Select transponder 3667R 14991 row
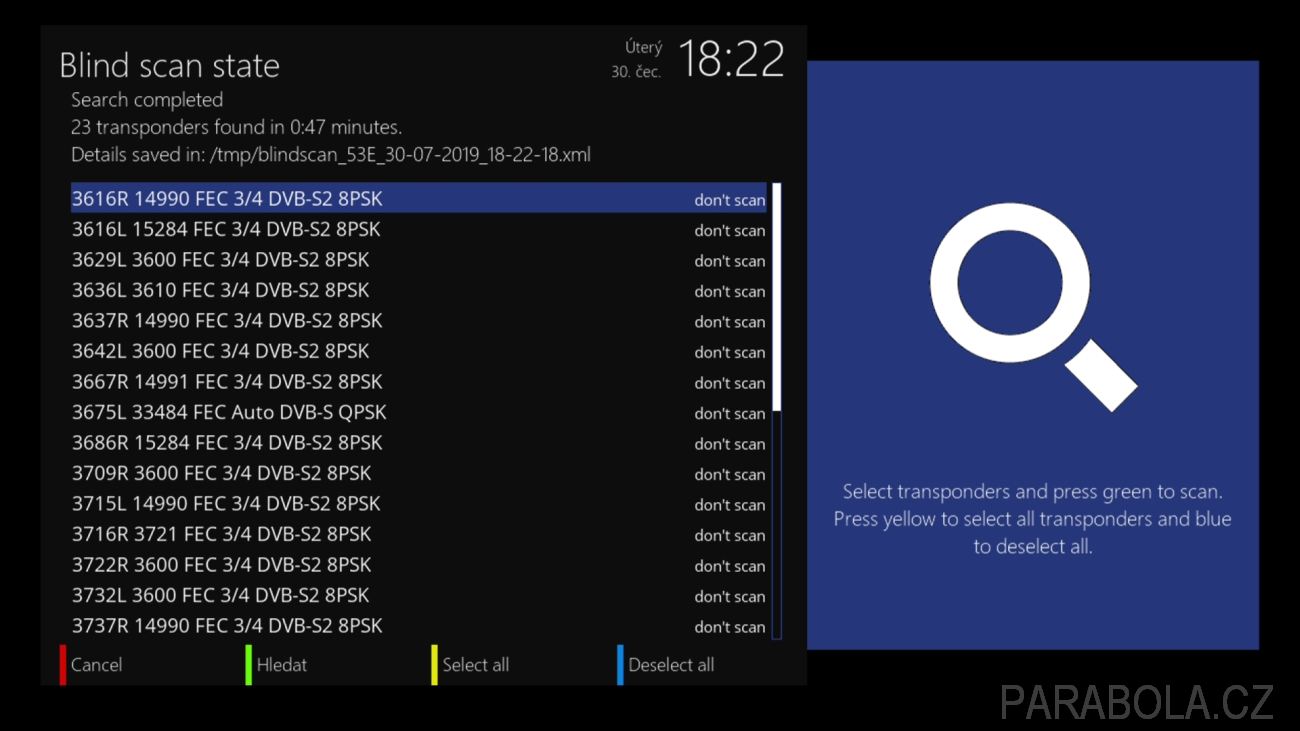 click(x=419, y=382)
